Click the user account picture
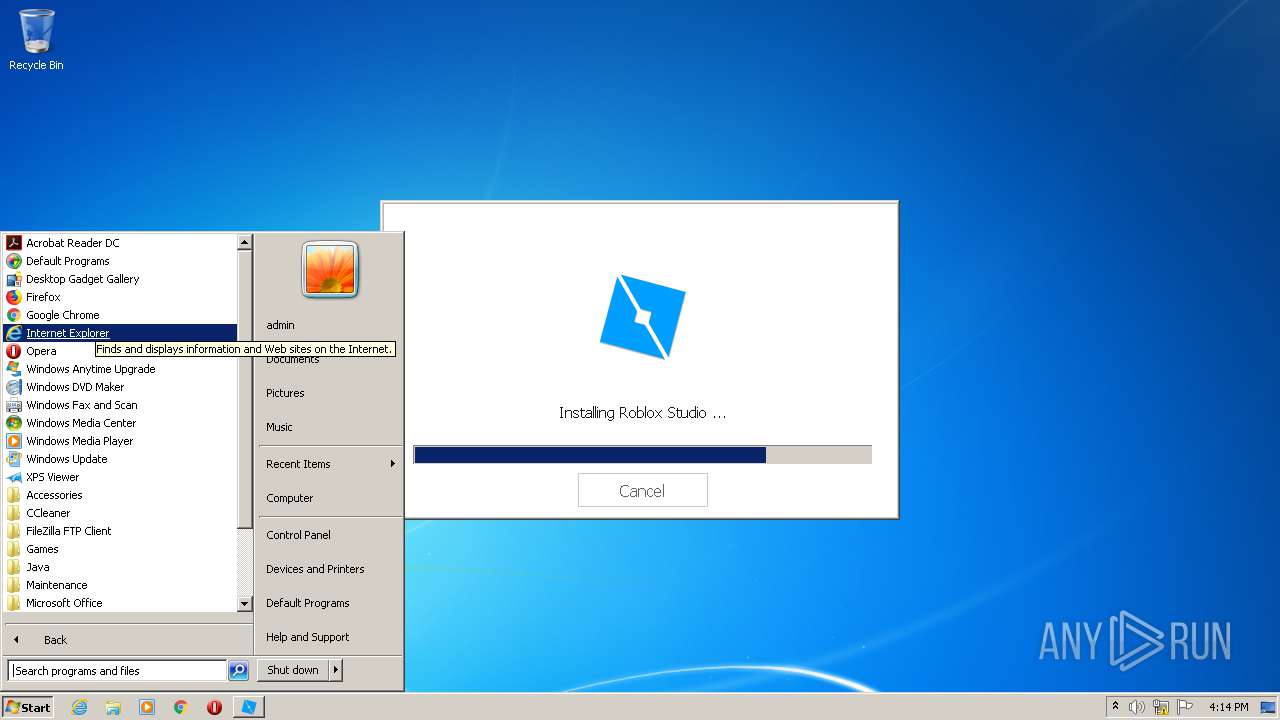 (330, 269)
